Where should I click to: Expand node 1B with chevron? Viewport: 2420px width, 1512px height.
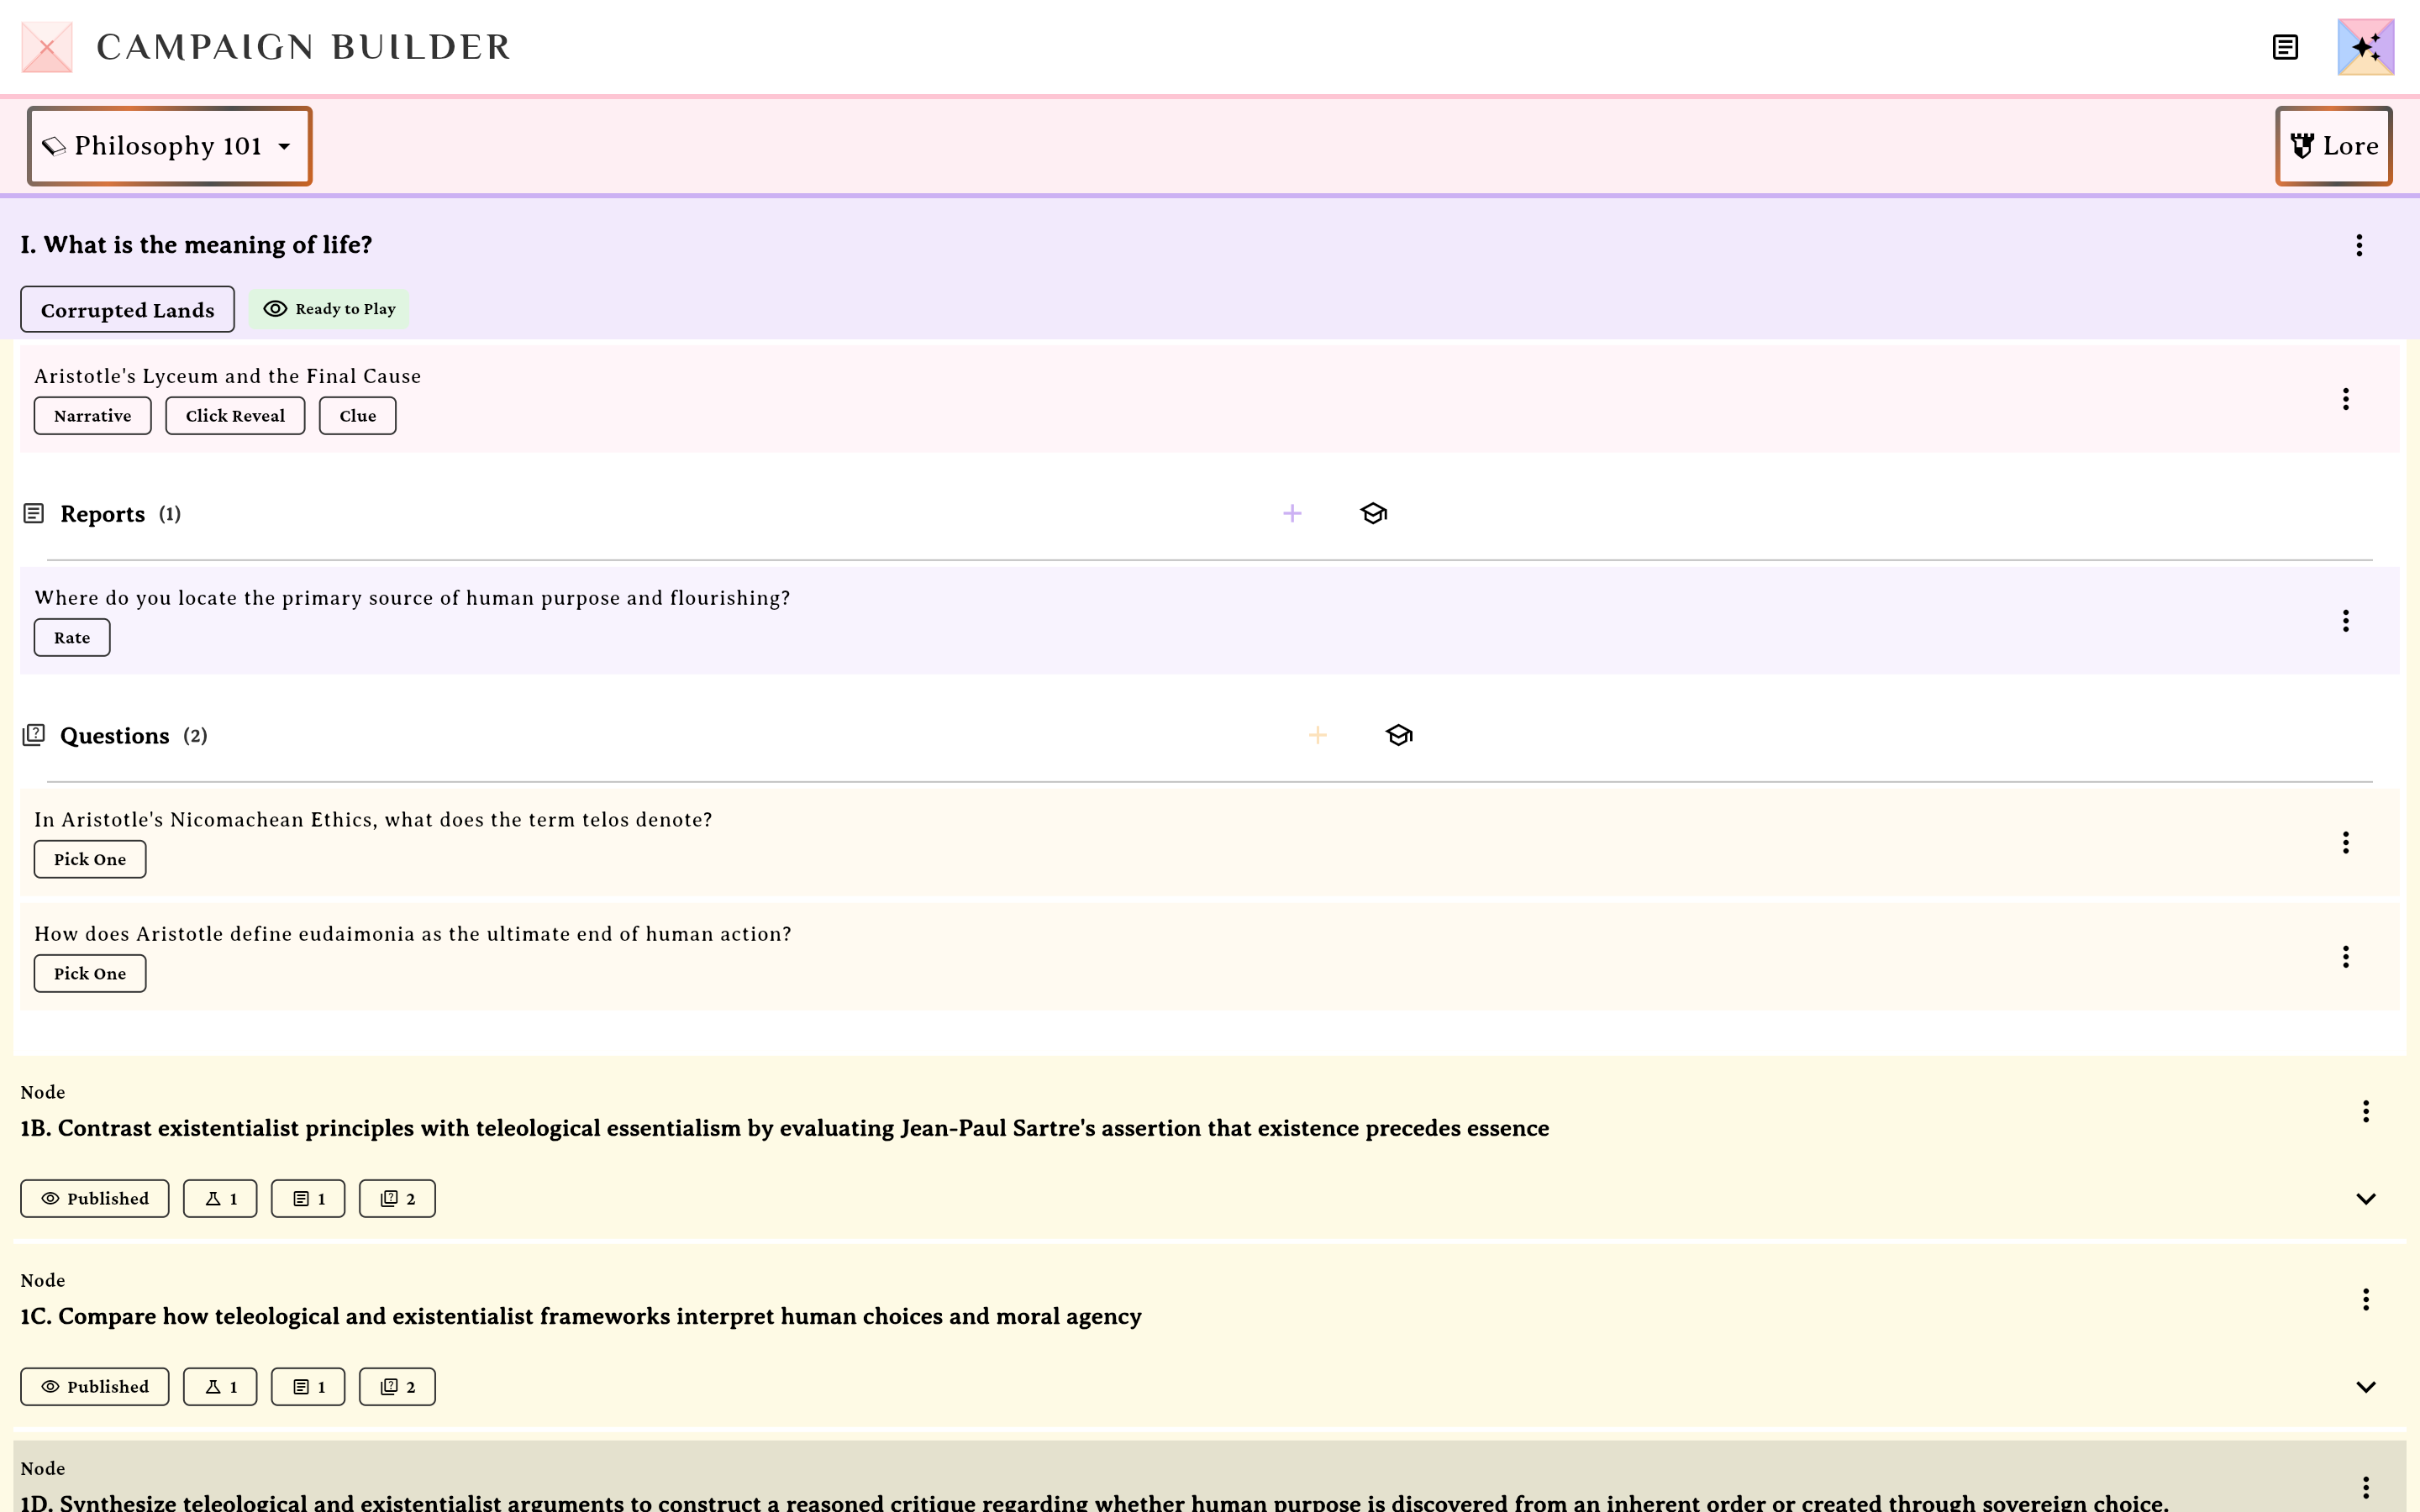pyautogui.click(x=2365, y=1199)
